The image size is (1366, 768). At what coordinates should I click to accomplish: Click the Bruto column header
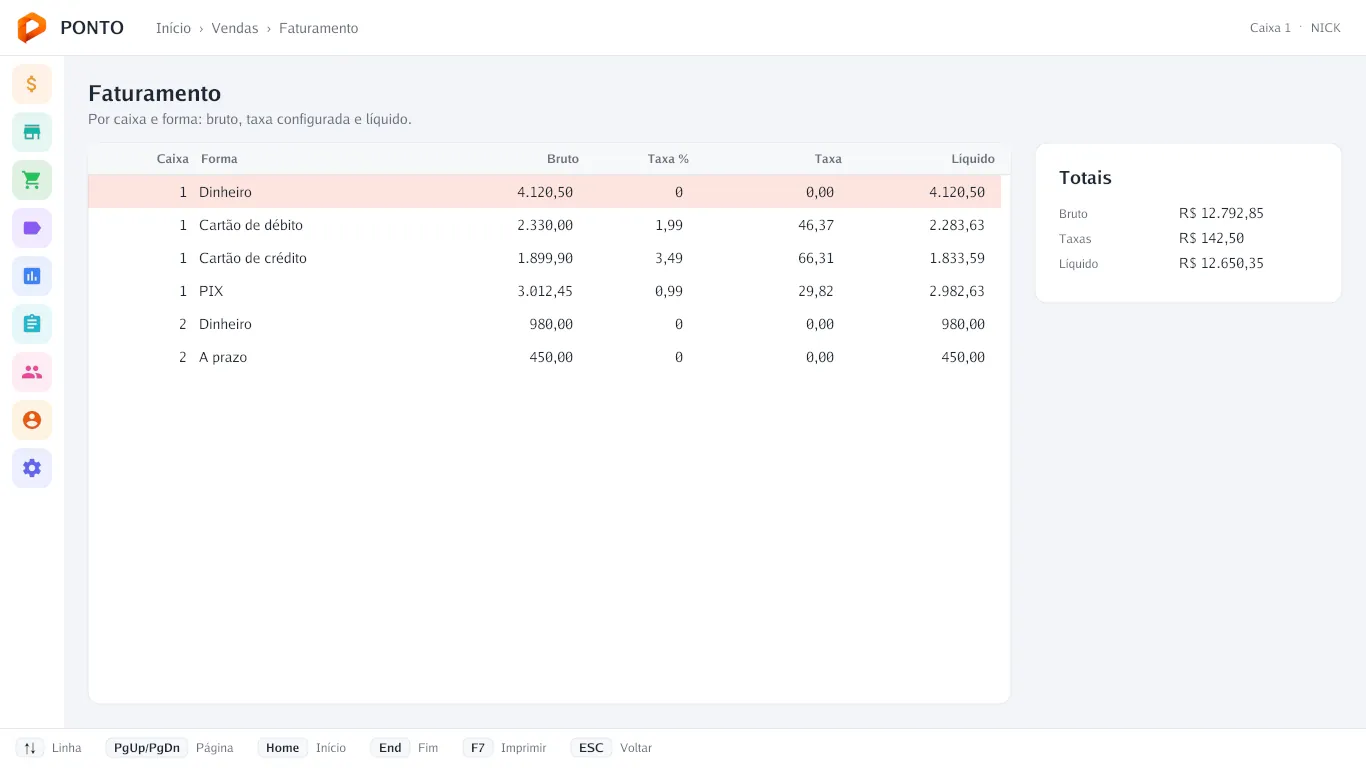(563, 159)
